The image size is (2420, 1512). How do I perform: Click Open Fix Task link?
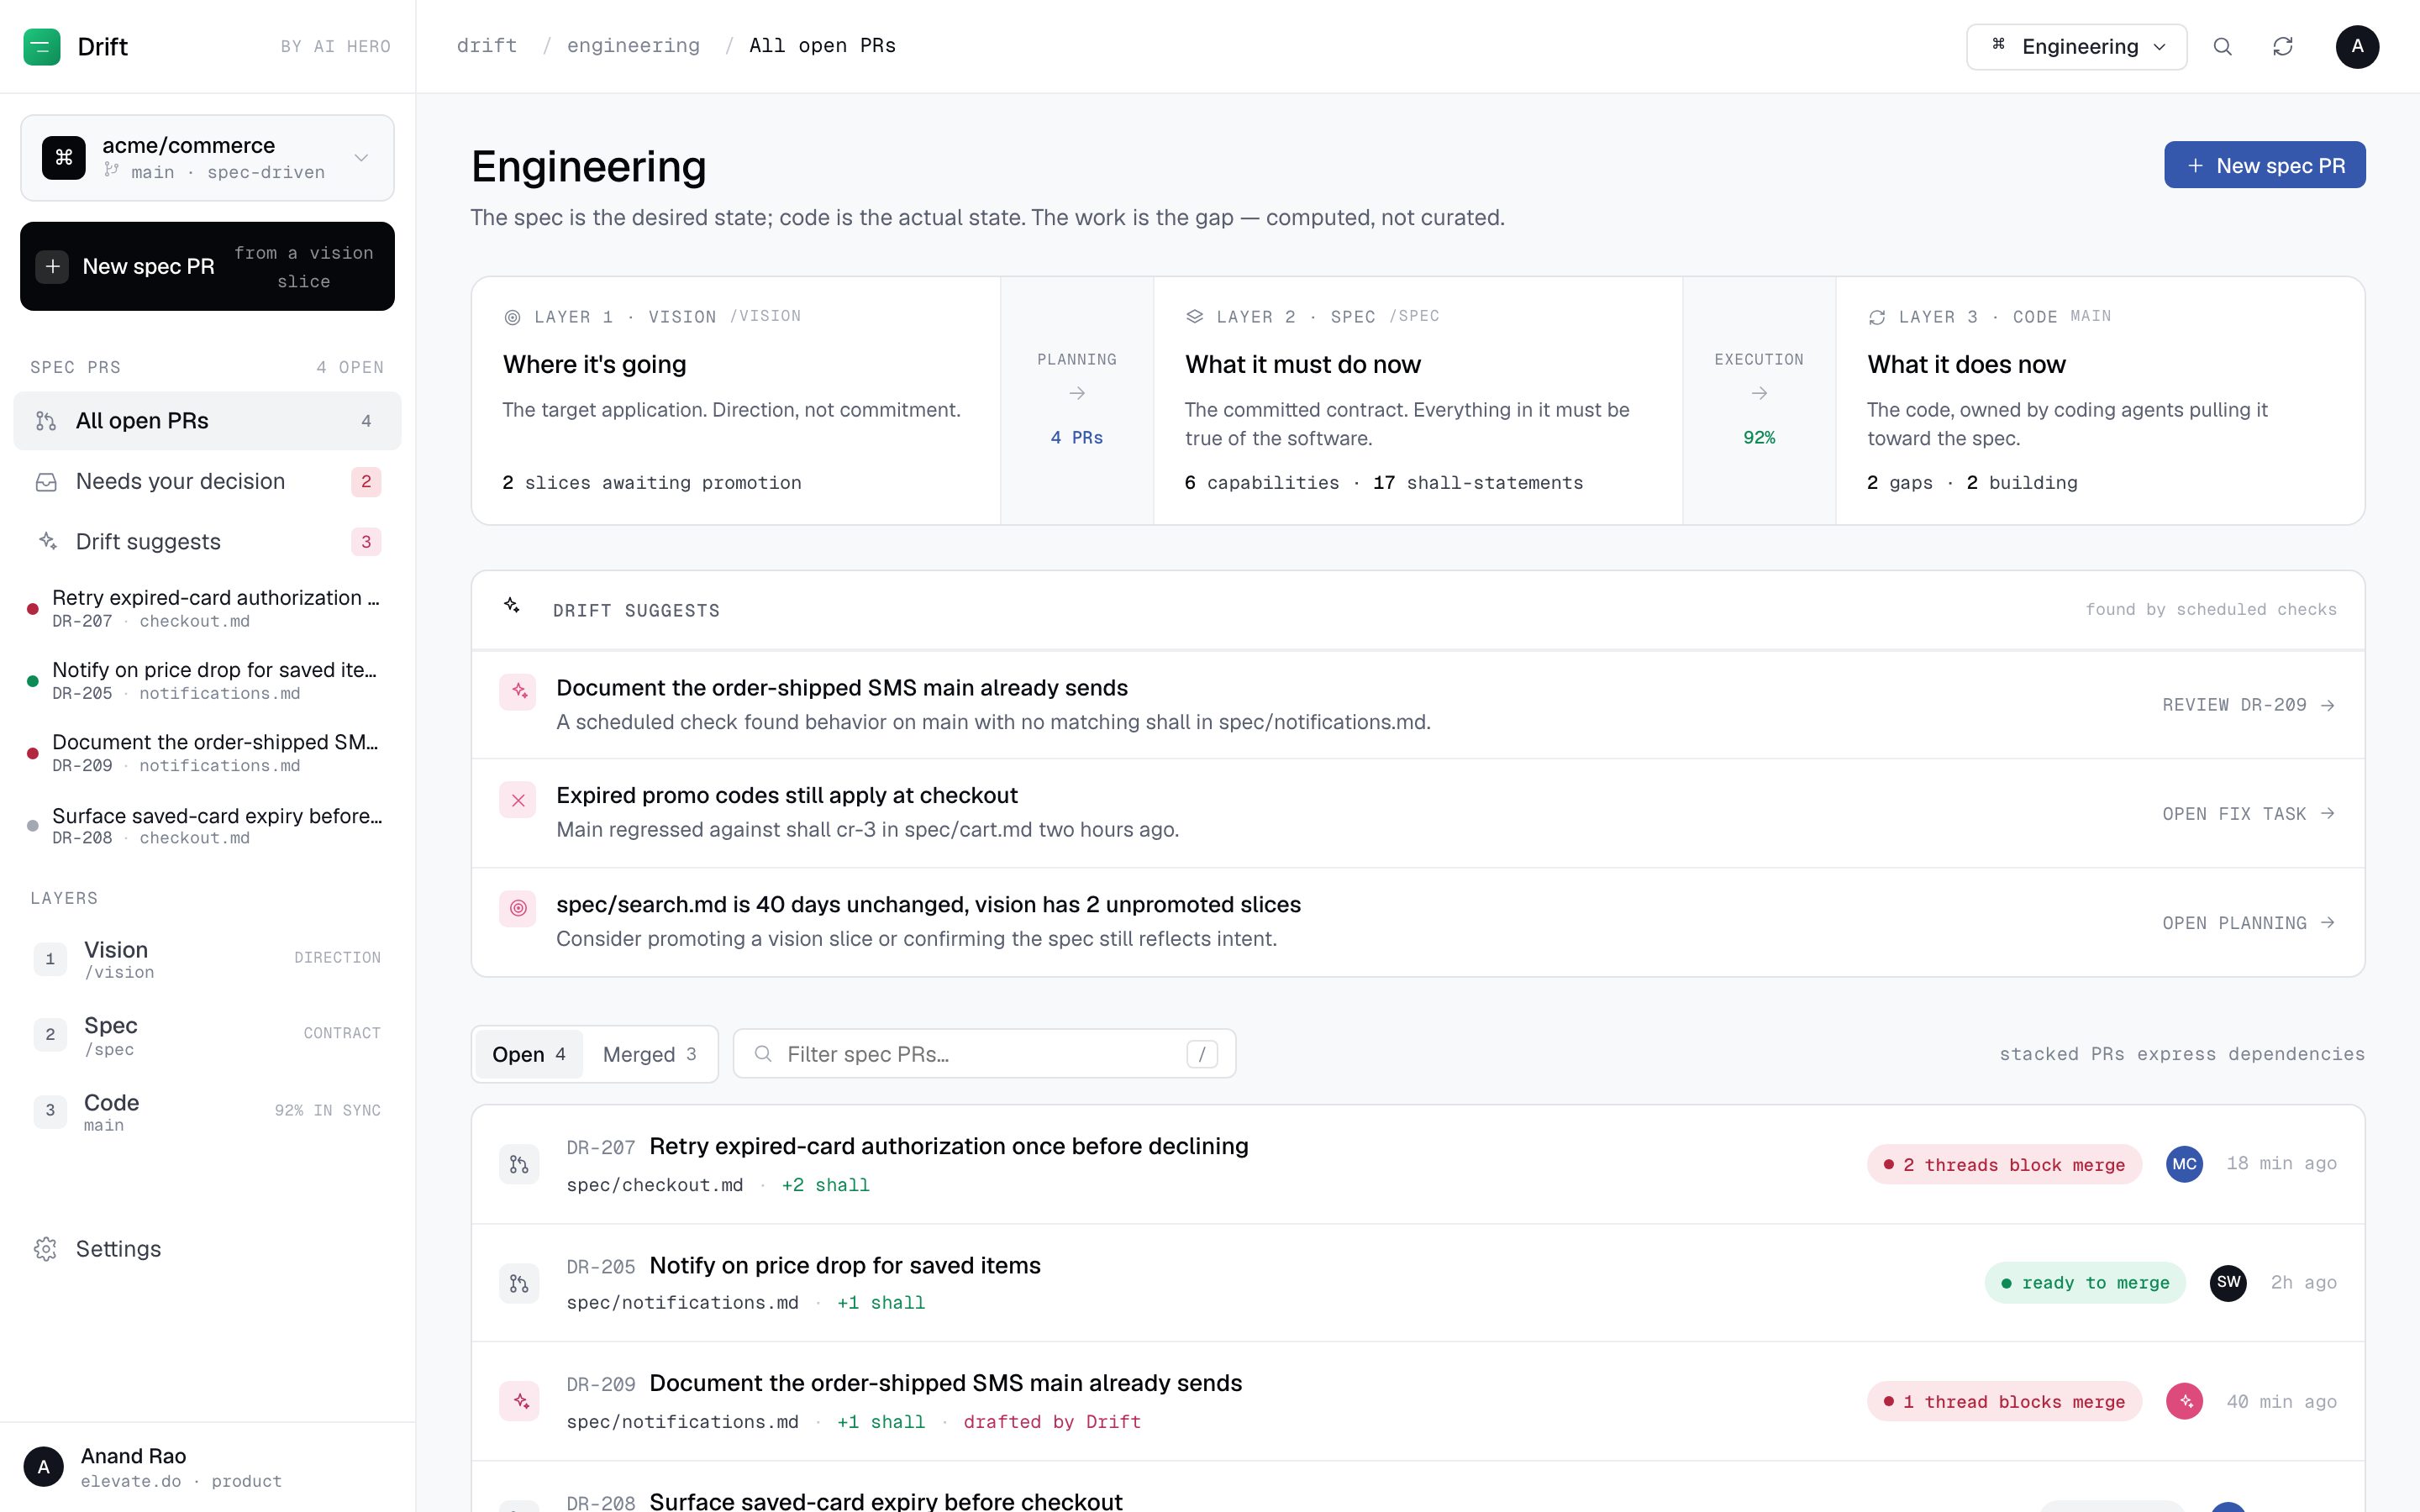(x=2248, y=814)
